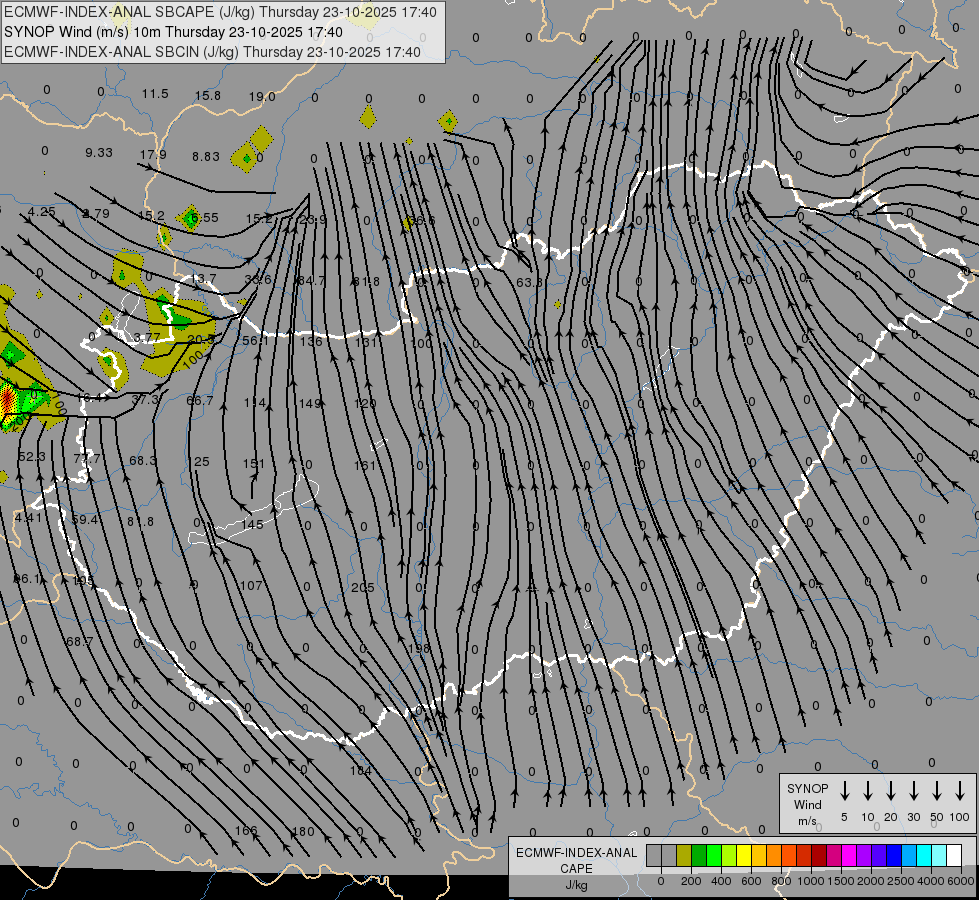Click the grid value 166
Image resolution: width=979 pixels, height=900 pixels.
click(x=245, y=831)
